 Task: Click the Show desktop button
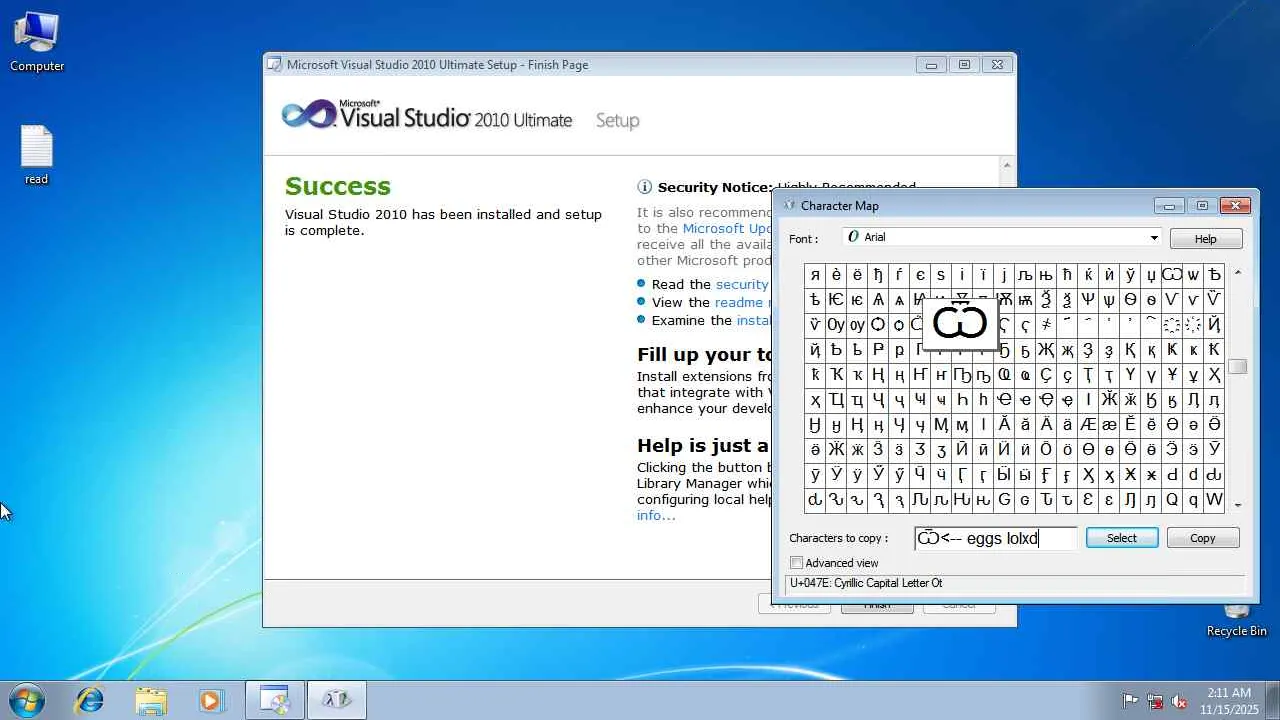pos(1272,700)
